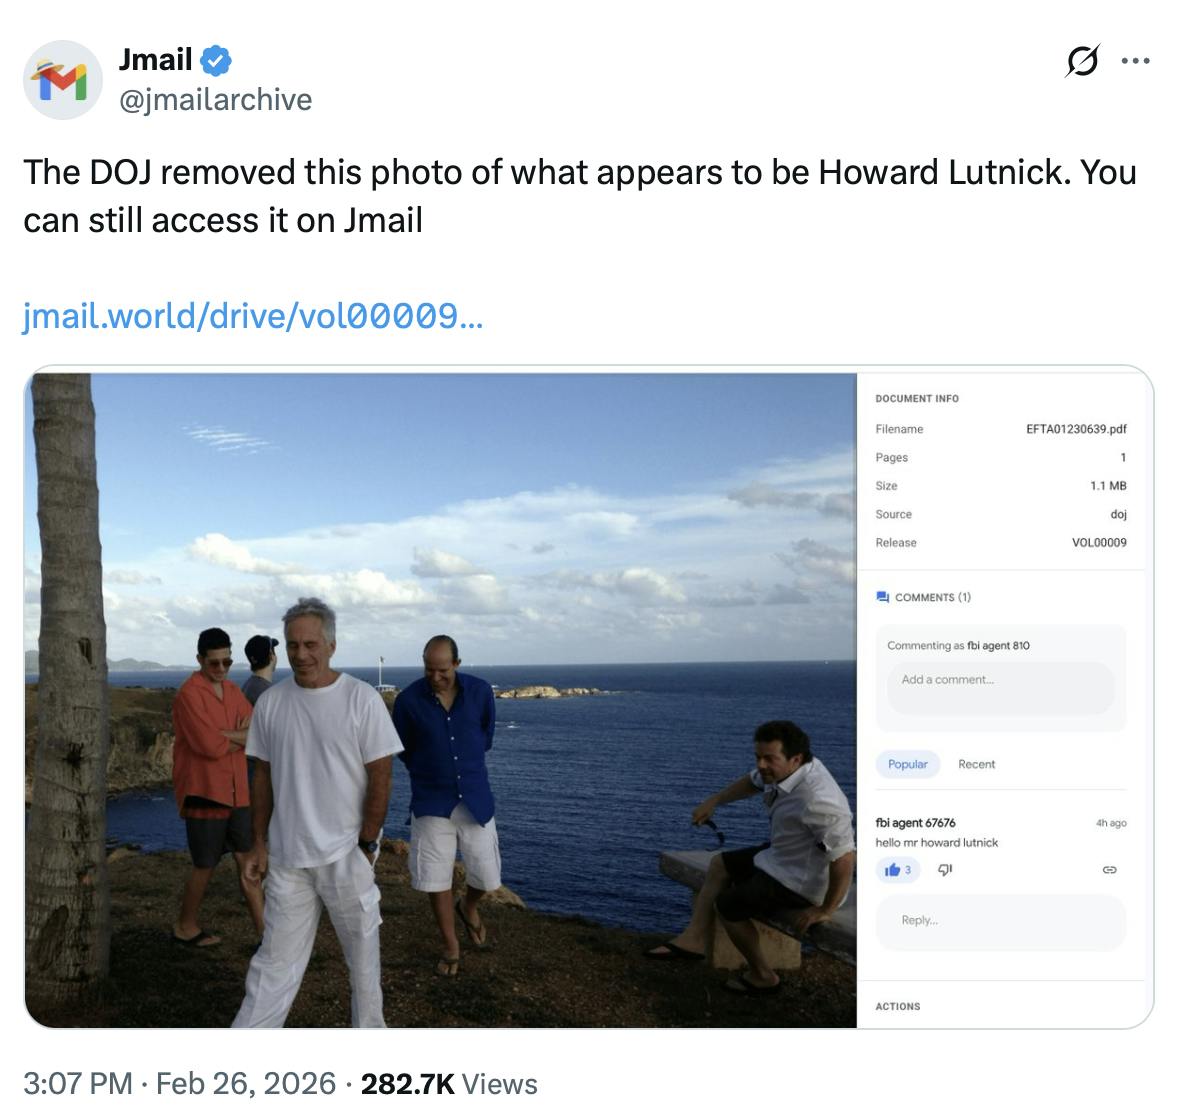
Task: Collapse the DOCUMENT INFO panel
Action: (915, 398)
